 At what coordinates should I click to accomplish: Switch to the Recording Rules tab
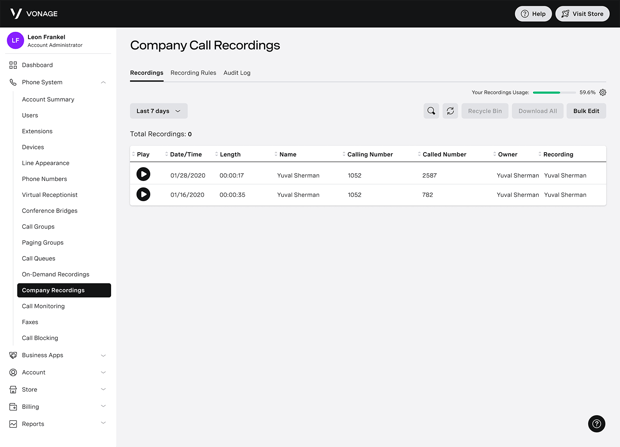(193, 73)
